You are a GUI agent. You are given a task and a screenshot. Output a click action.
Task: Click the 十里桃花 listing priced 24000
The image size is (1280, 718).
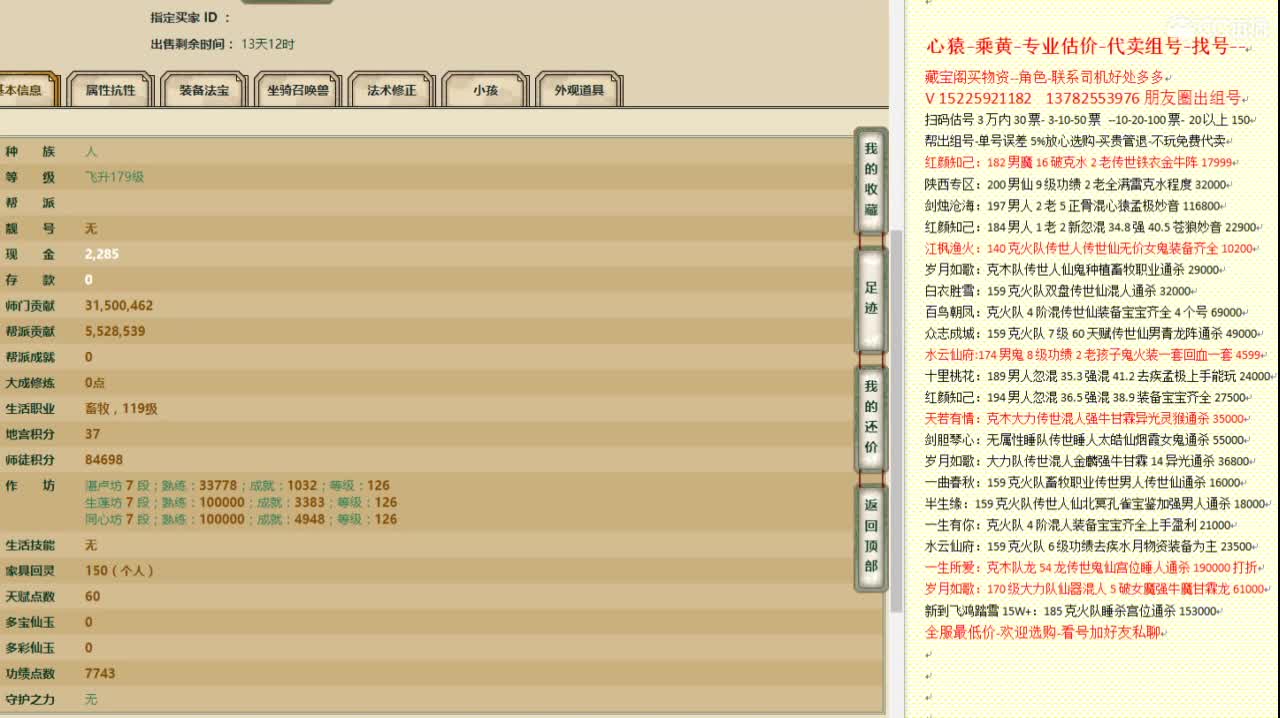pyautogui.click(x=1099, y=376)
